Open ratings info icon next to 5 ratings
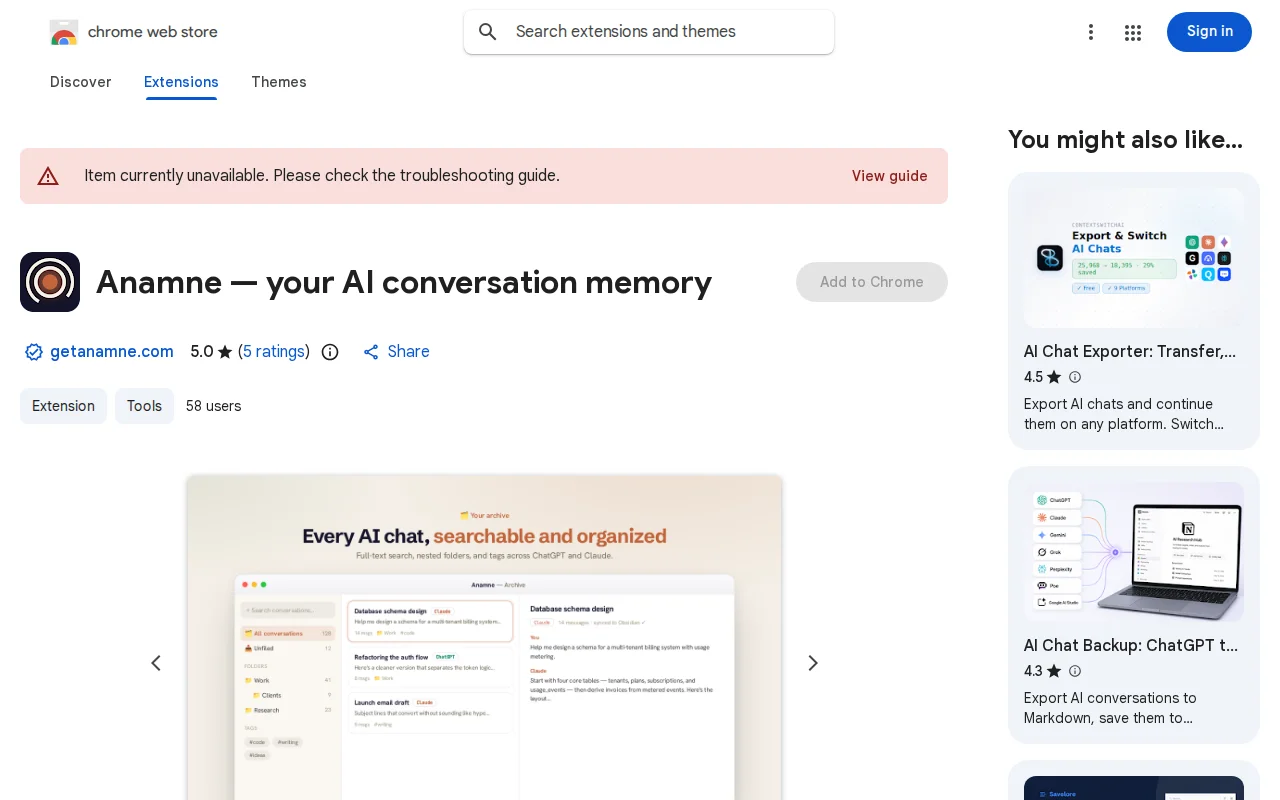 [x=330, y=352]
